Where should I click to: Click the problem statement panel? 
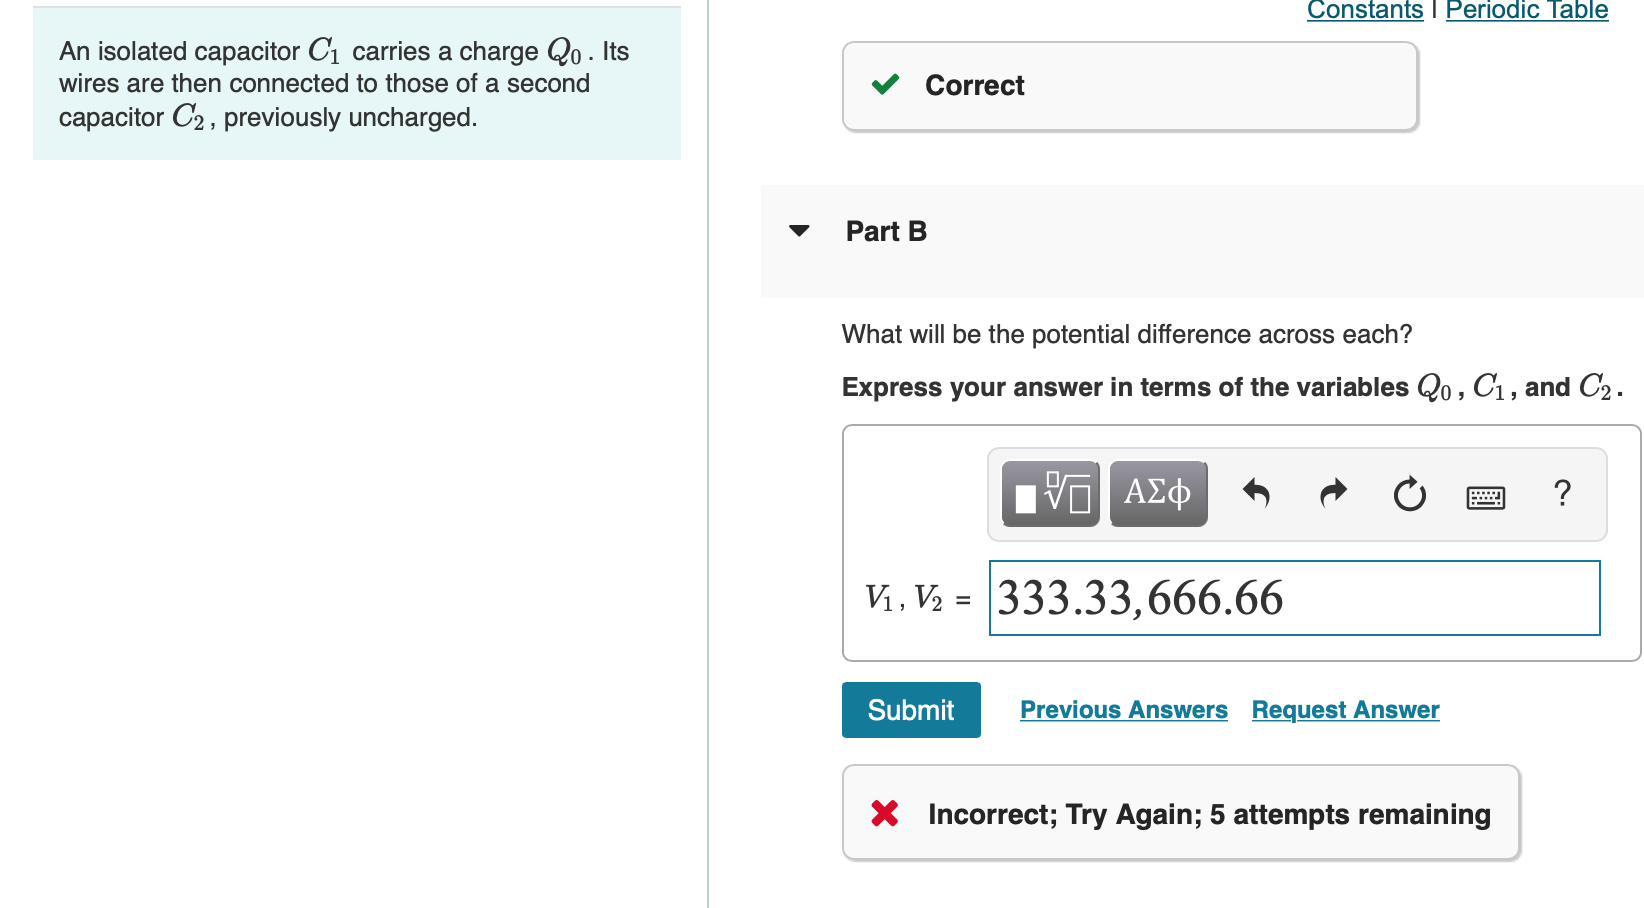coord(356,83)
